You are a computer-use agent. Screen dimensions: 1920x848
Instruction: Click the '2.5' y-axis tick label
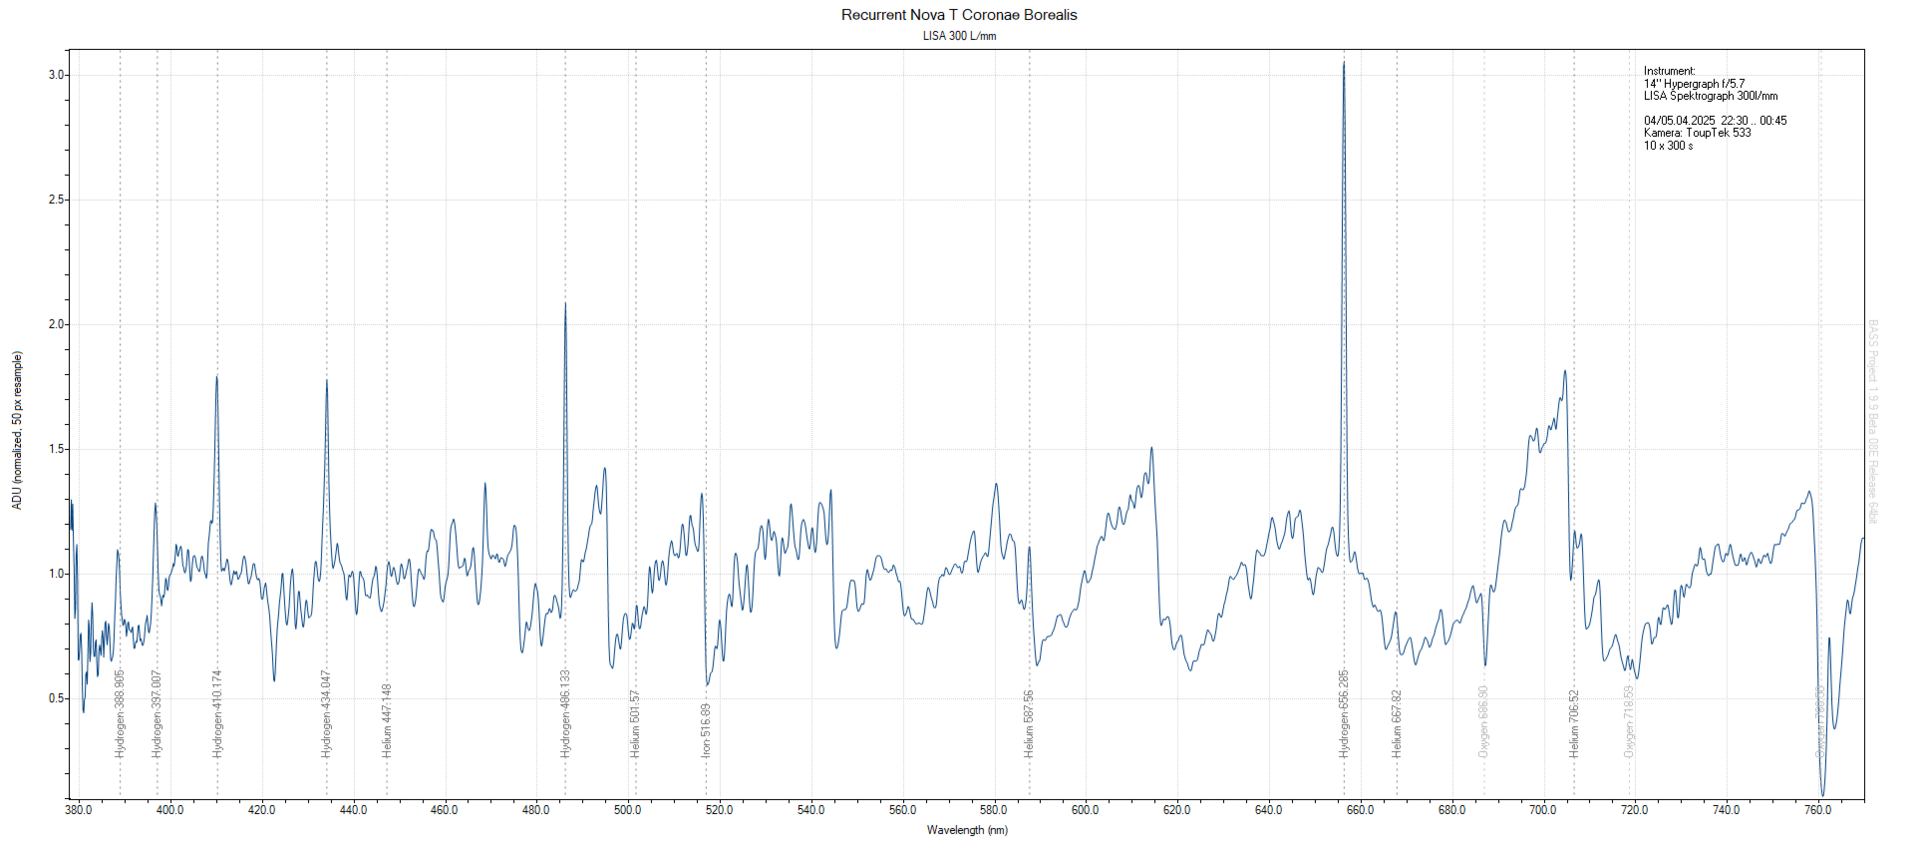tap(56, 200)
